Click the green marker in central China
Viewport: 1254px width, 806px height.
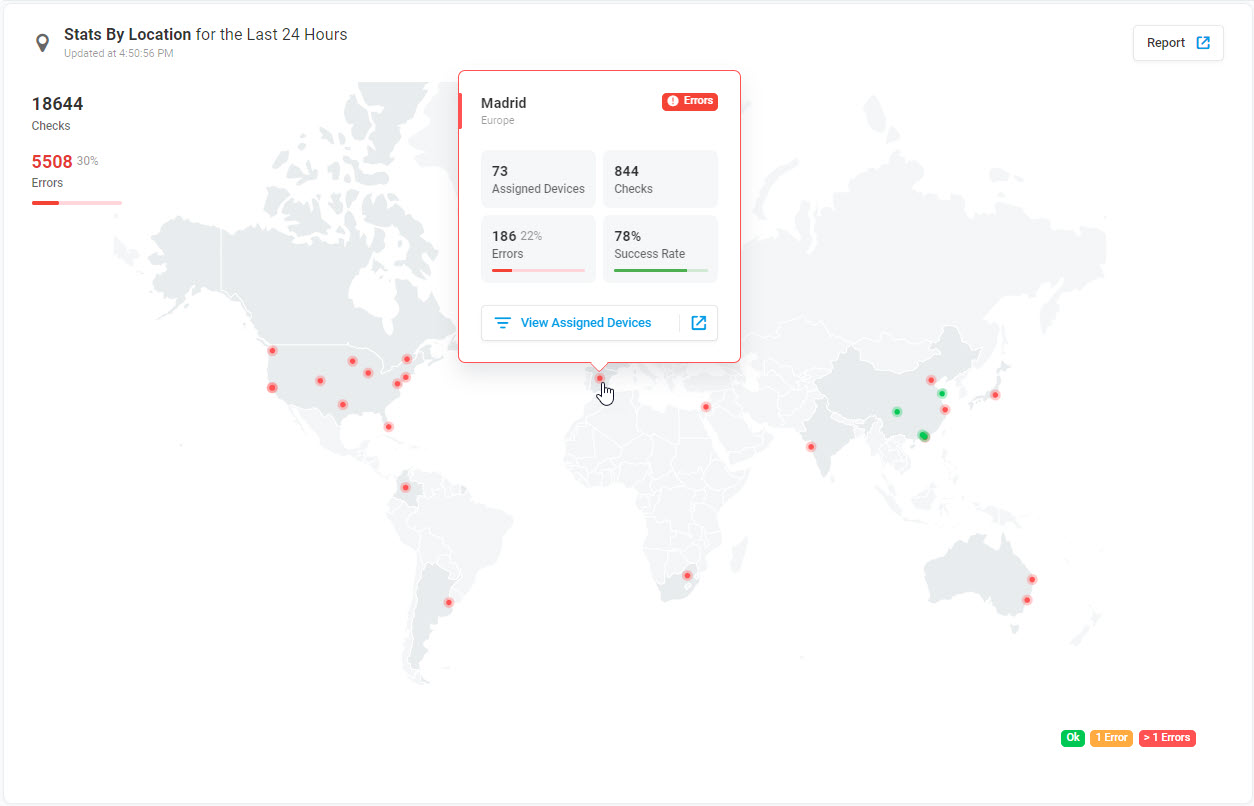[x=897, y=411]
